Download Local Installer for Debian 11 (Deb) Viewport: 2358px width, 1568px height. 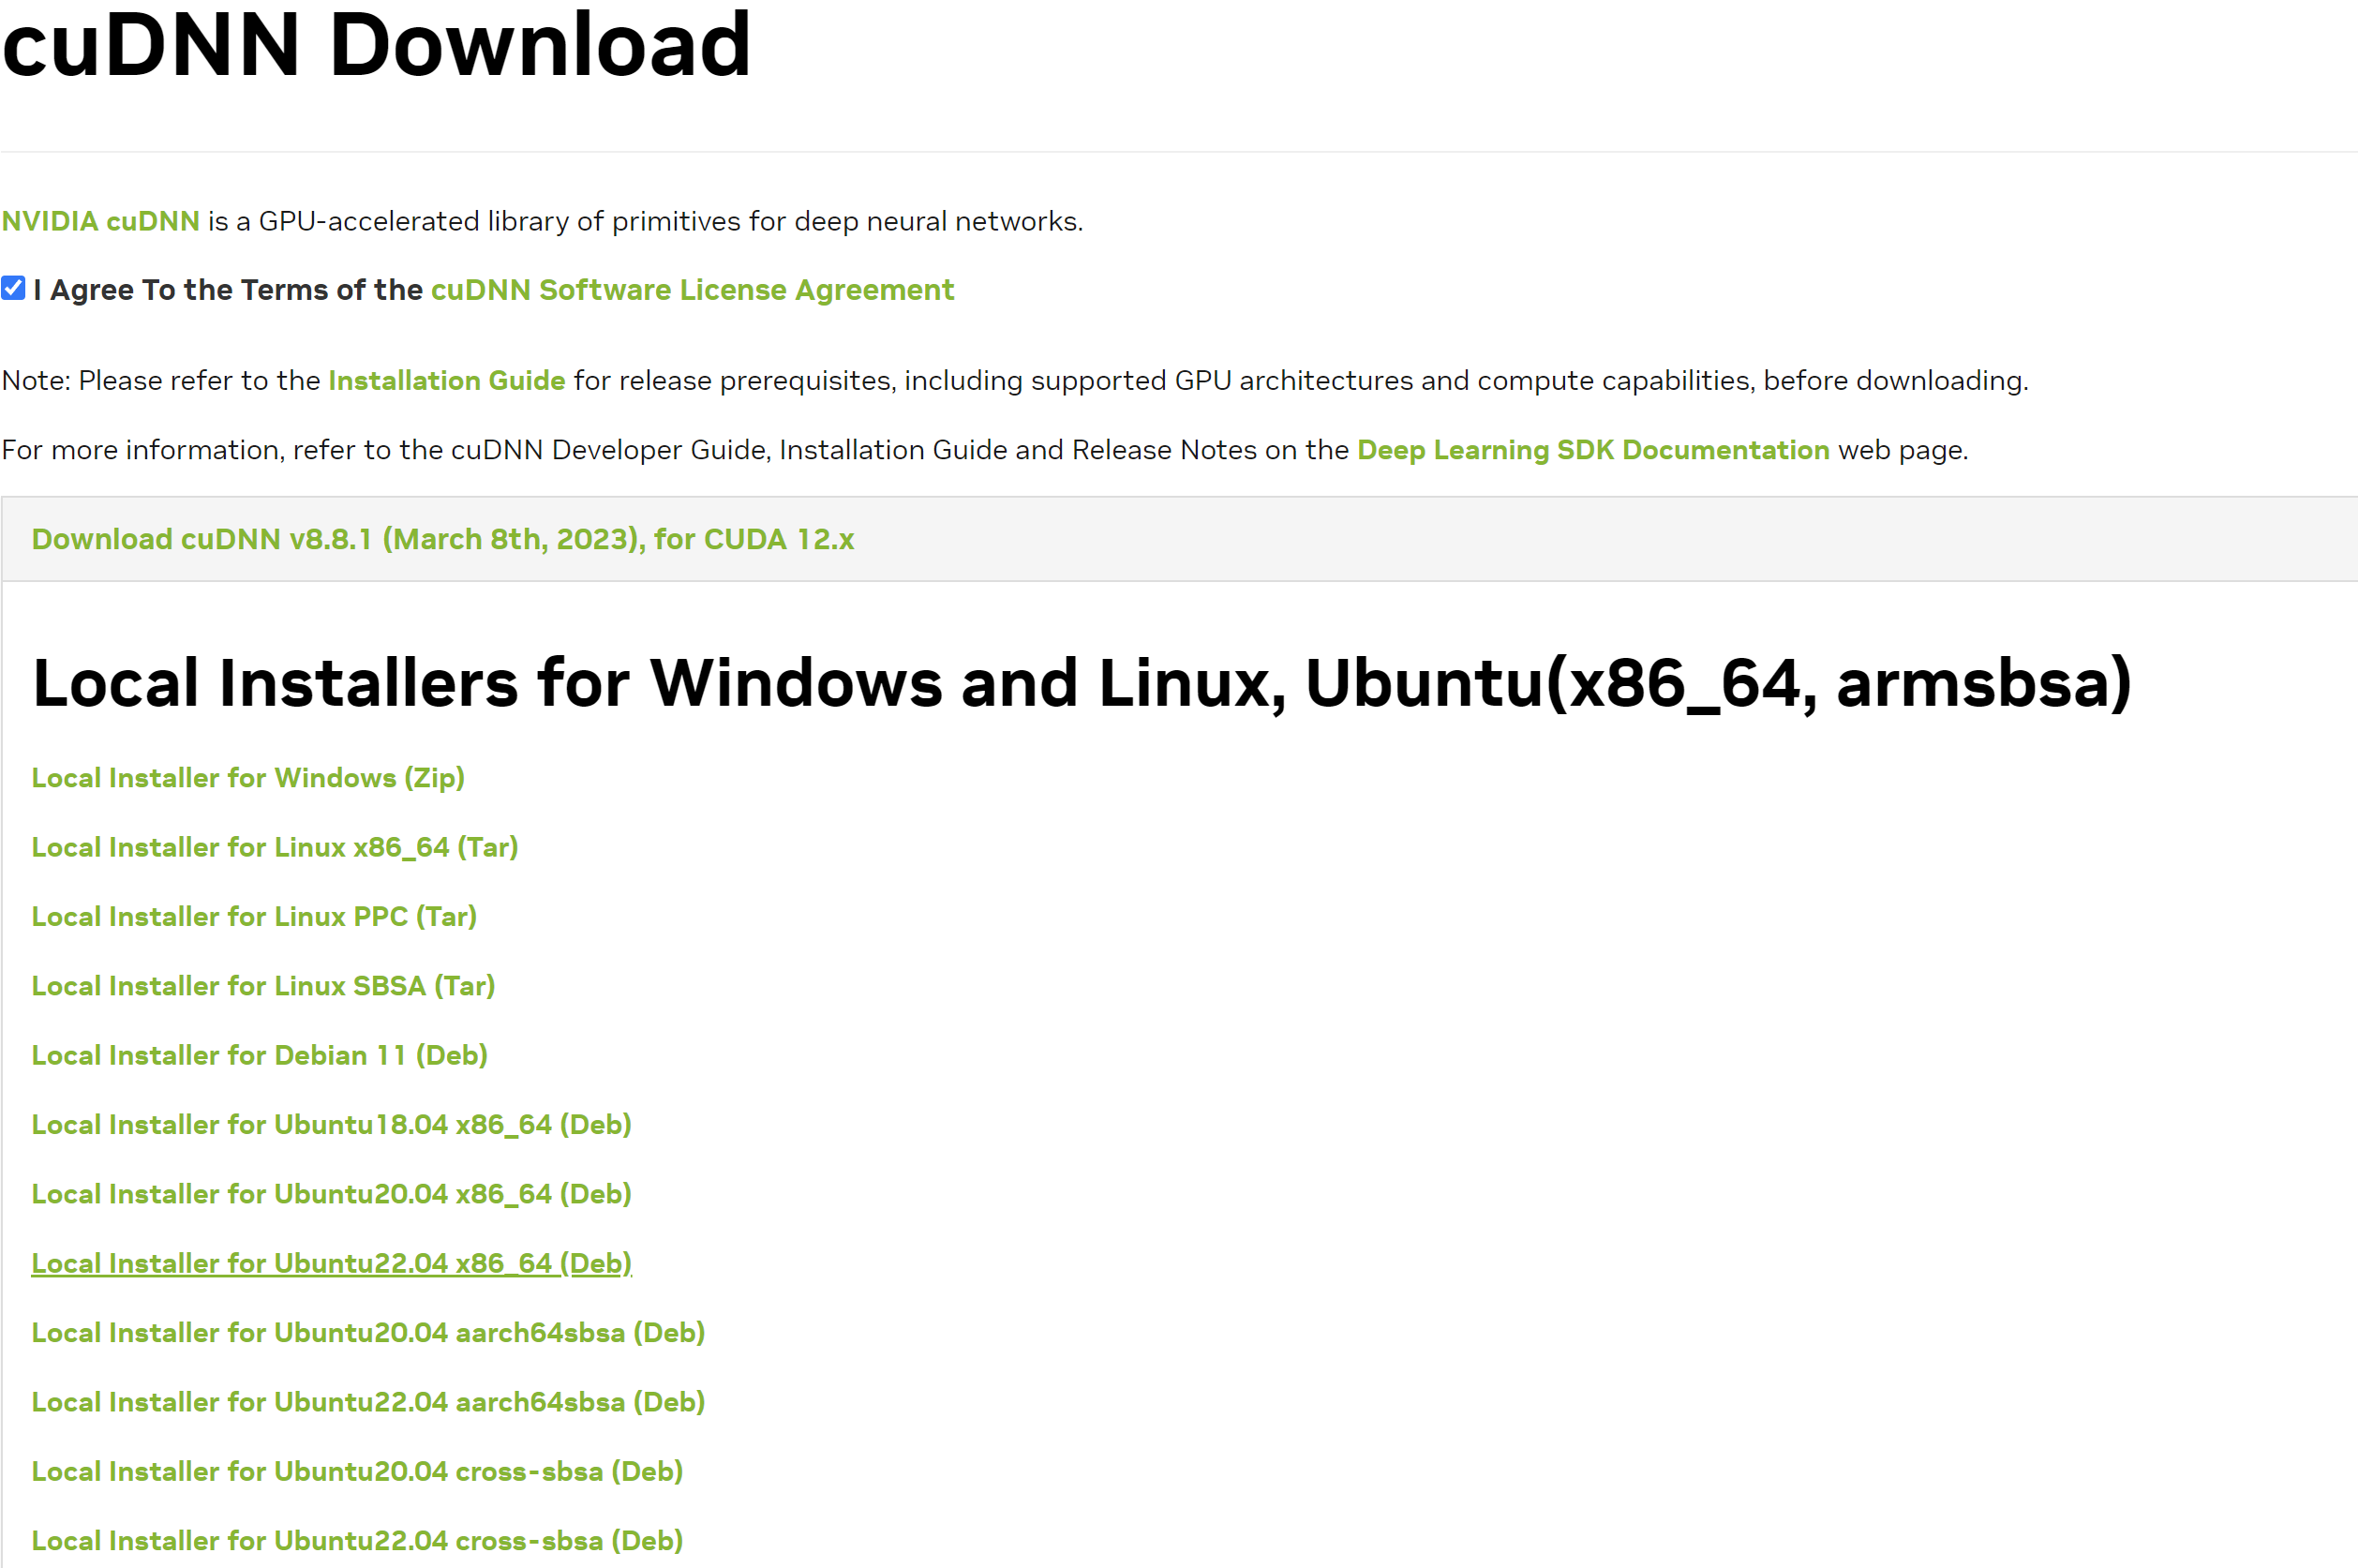tap(260, 1055)
